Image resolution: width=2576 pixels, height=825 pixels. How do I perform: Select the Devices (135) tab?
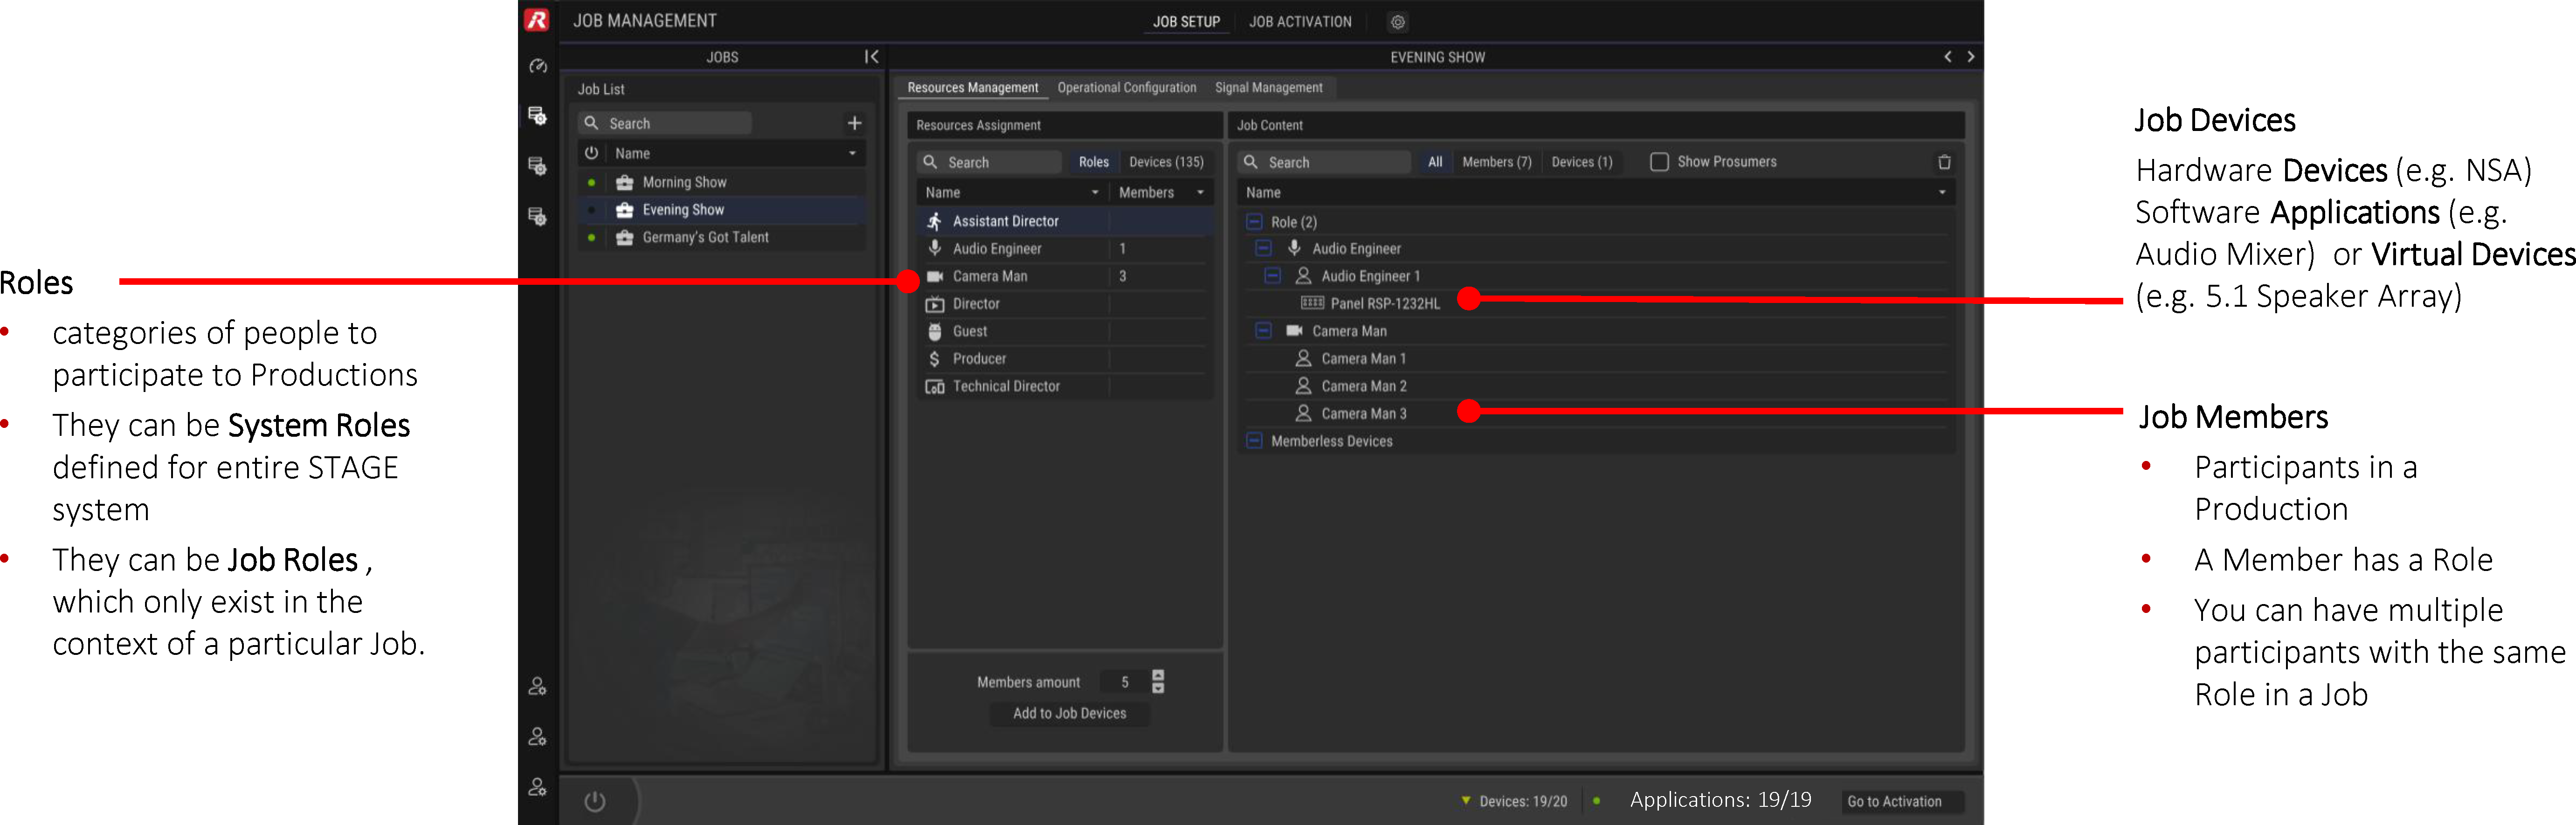pos(1166,162)
